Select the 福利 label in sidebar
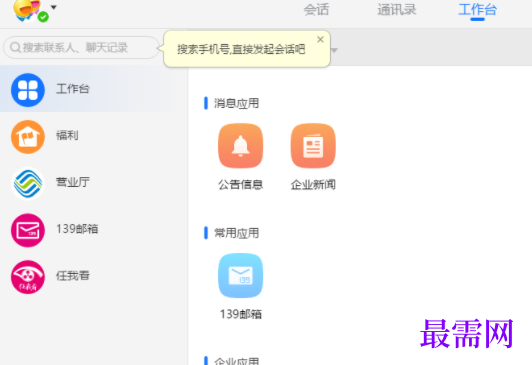The image size is (532, 365). [x=67, y=135]
